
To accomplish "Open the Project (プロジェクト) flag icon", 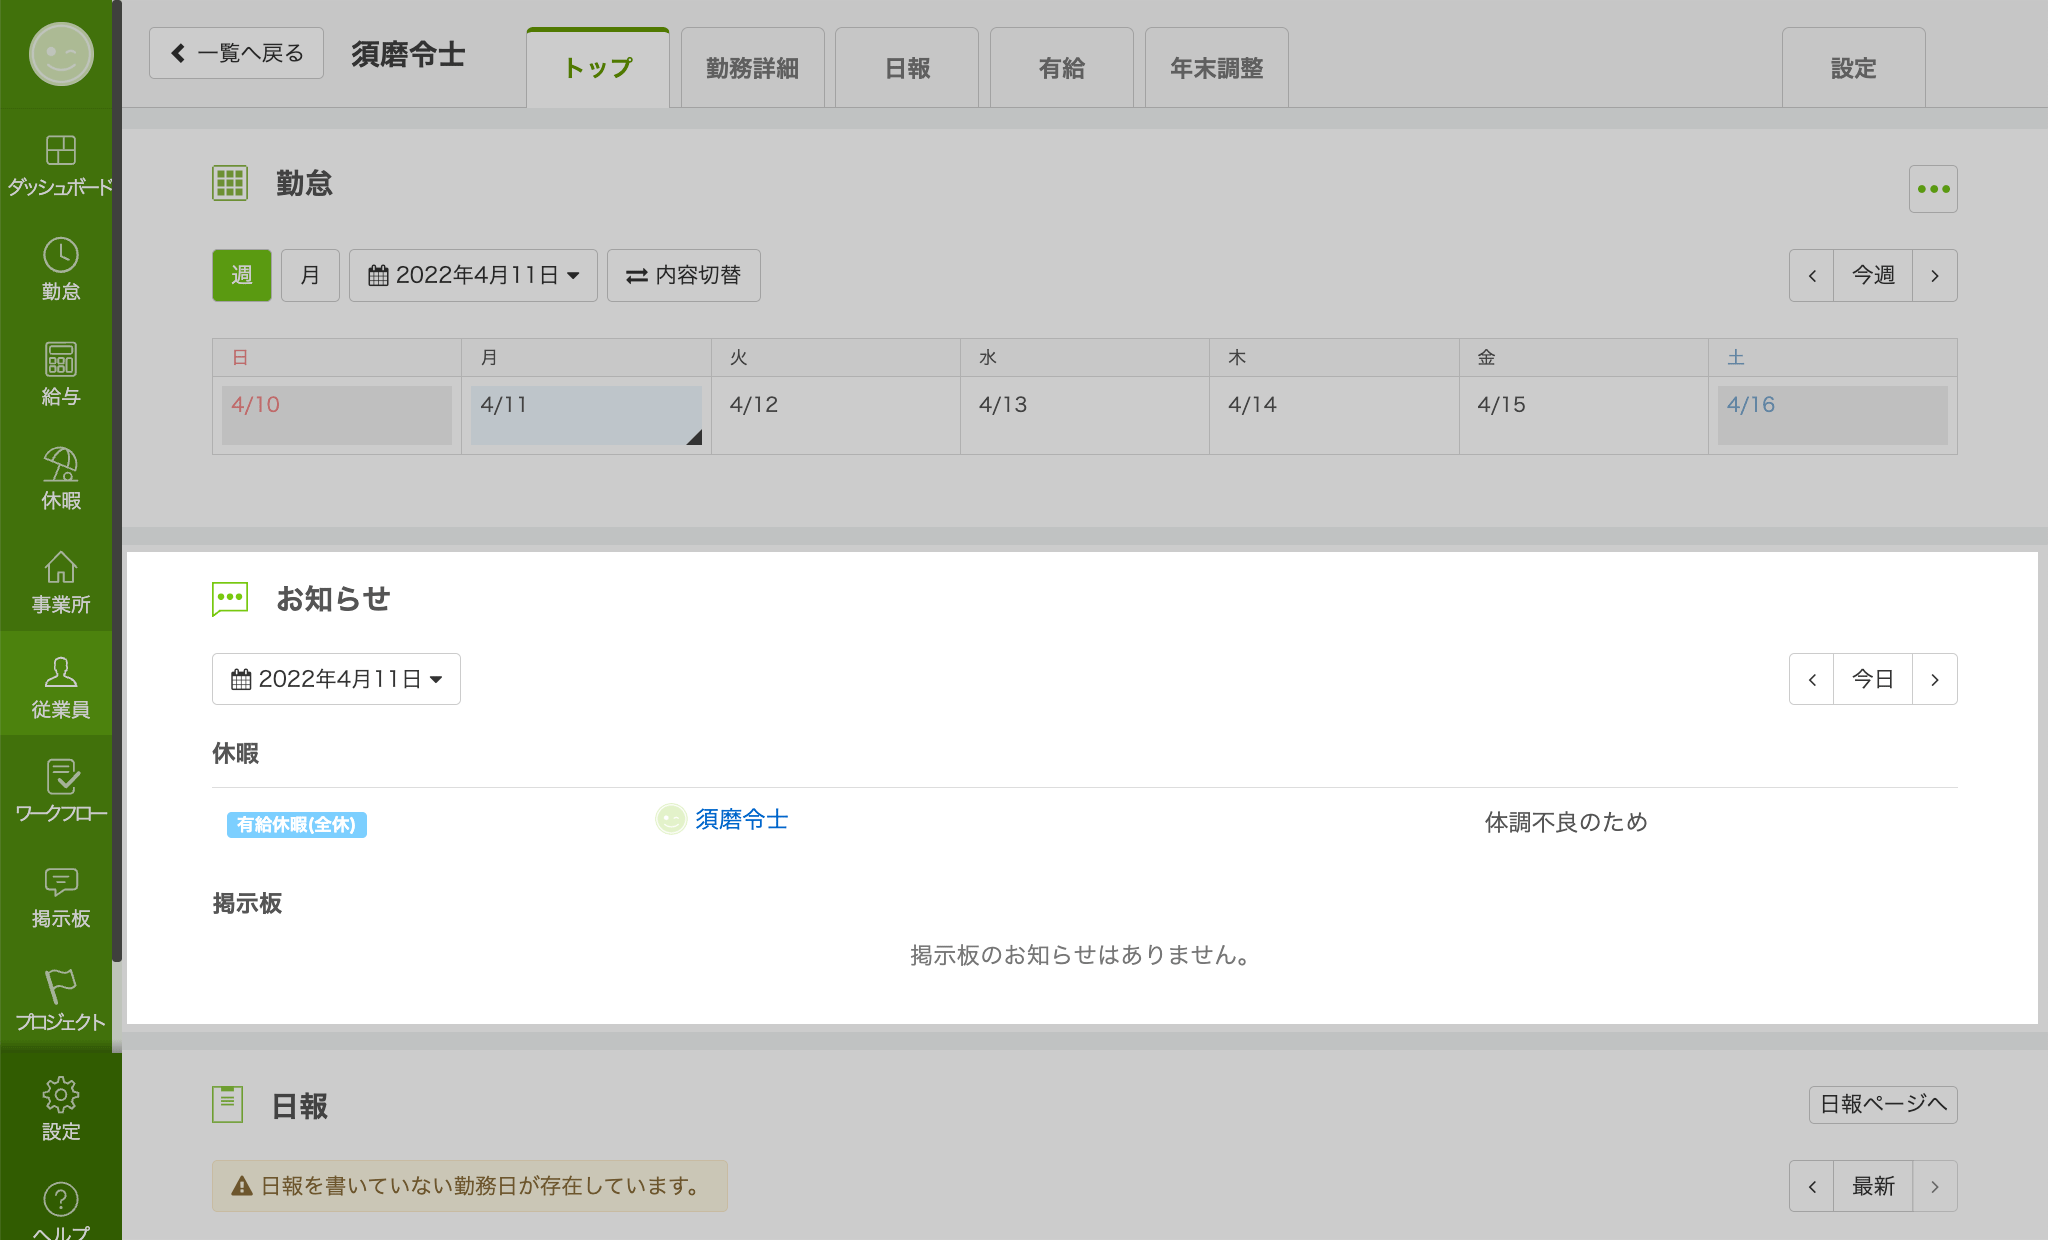I will pyautogui.click(x=60, y=1000).
